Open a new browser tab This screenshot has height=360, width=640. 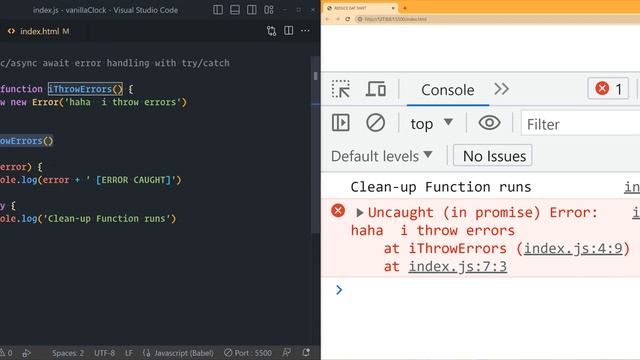coord(405,8)
